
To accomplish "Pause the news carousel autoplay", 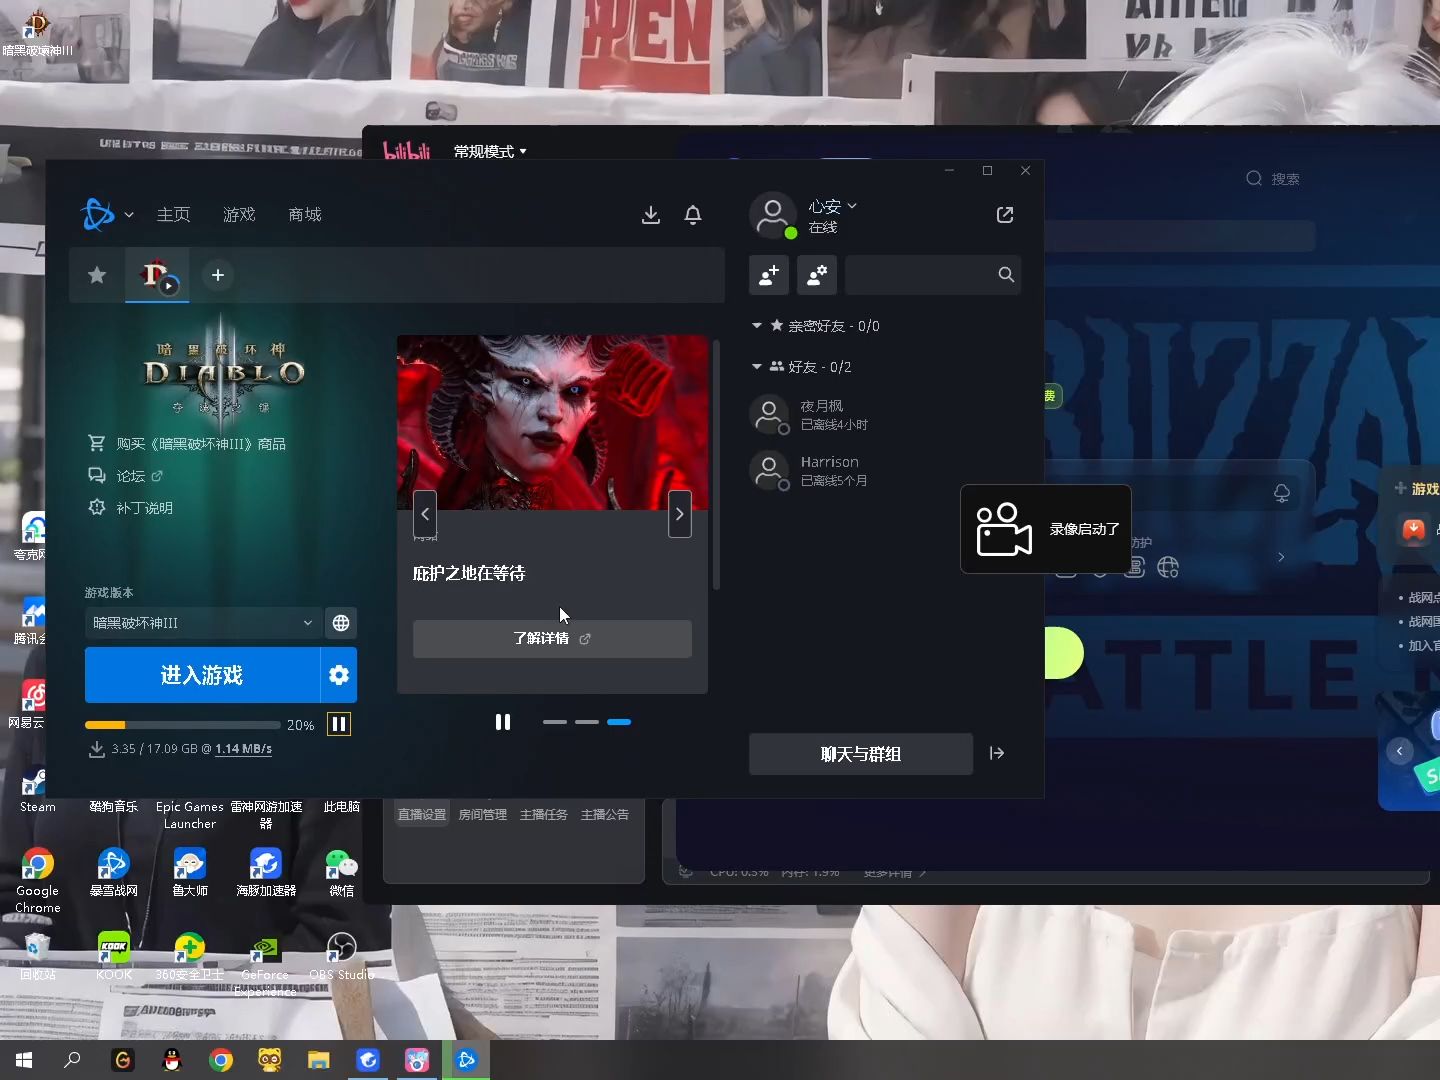I will (503, 722).
